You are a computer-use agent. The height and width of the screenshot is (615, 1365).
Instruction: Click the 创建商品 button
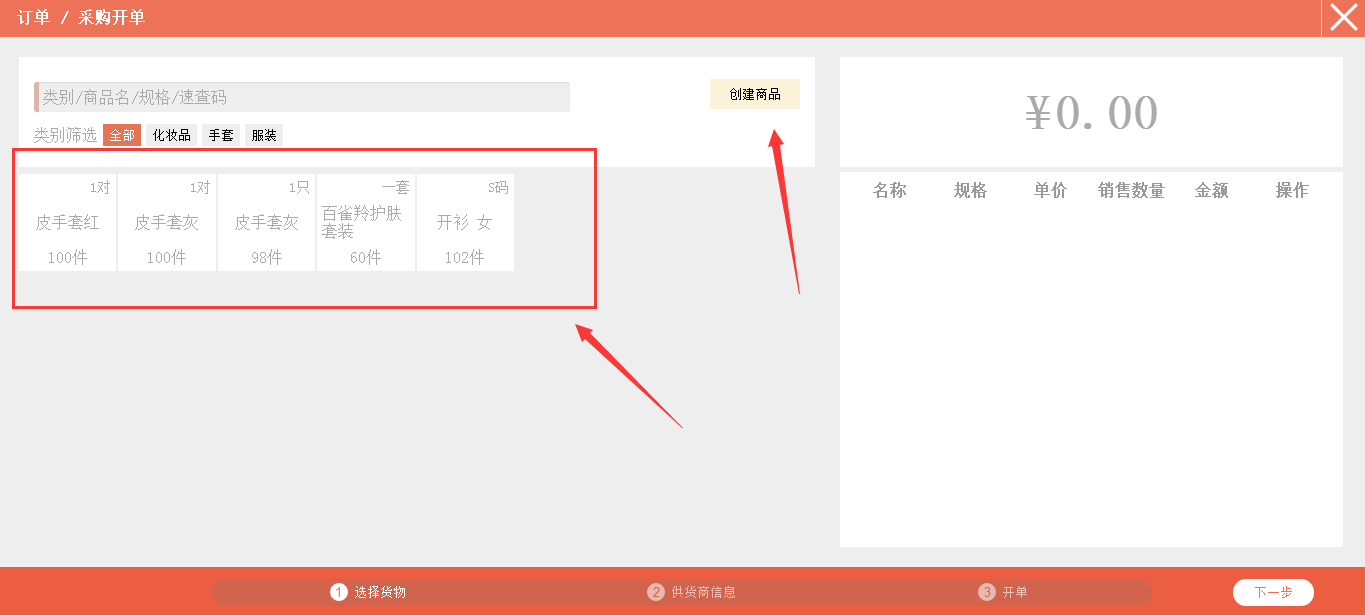(x=754, y=94)
